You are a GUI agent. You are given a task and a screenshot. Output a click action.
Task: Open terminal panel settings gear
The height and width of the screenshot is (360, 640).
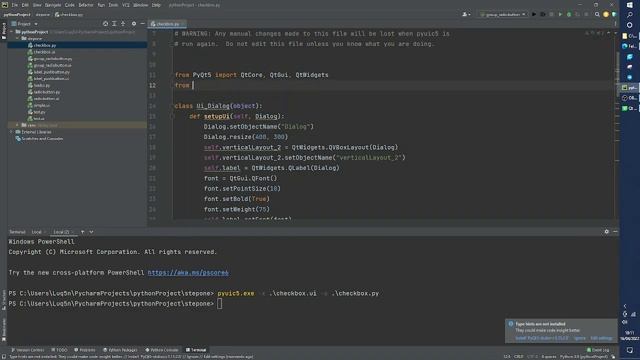click(607, 232)
